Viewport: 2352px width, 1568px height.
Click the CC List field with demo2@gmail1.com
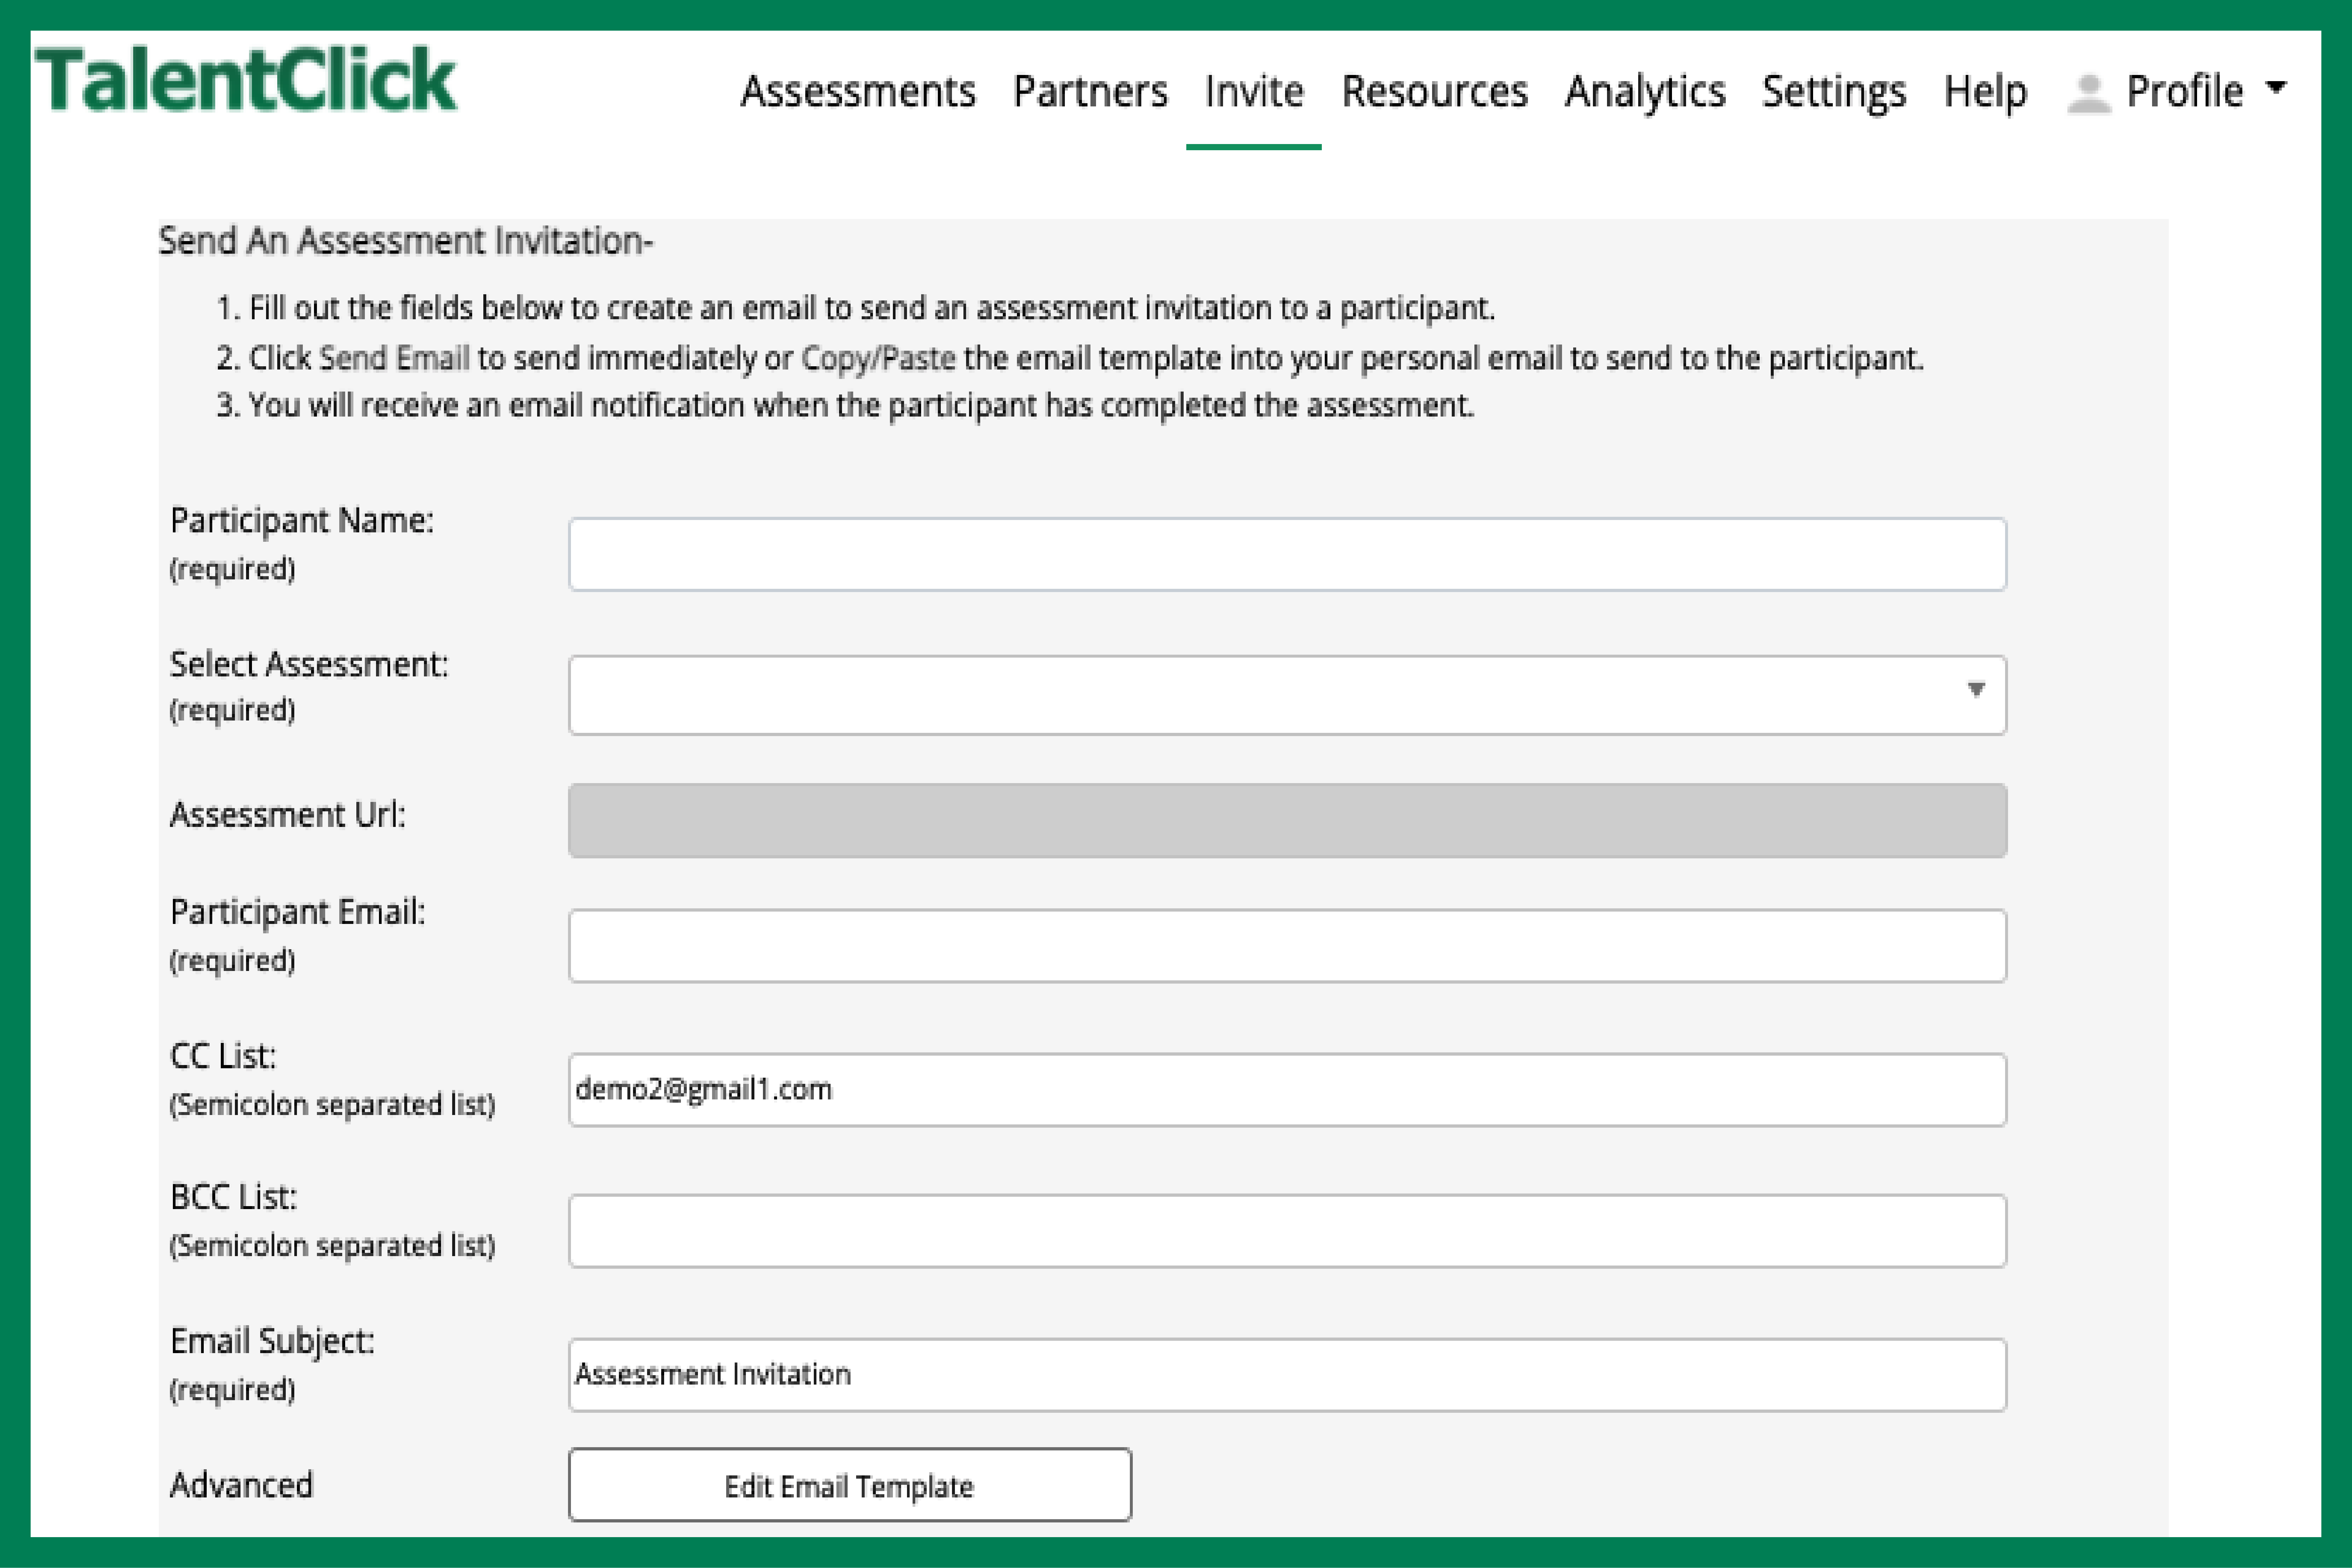[1287, 1090]
